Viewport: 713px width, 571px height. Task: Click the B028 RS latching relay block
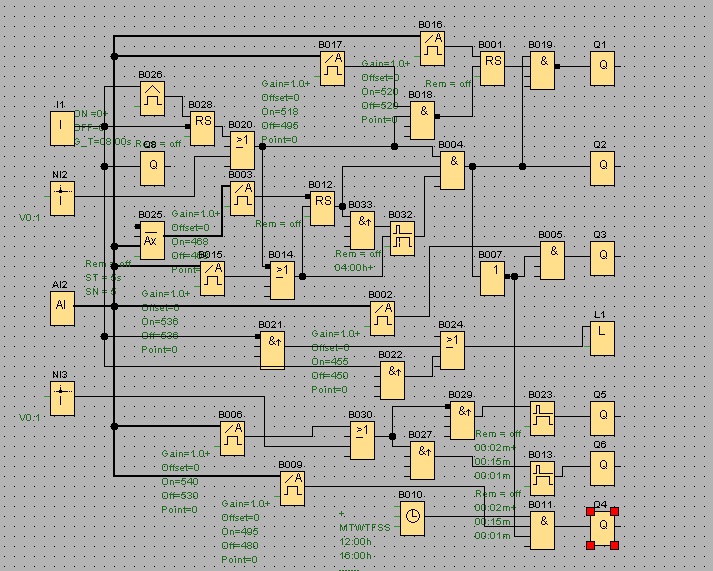coord(203,127)
